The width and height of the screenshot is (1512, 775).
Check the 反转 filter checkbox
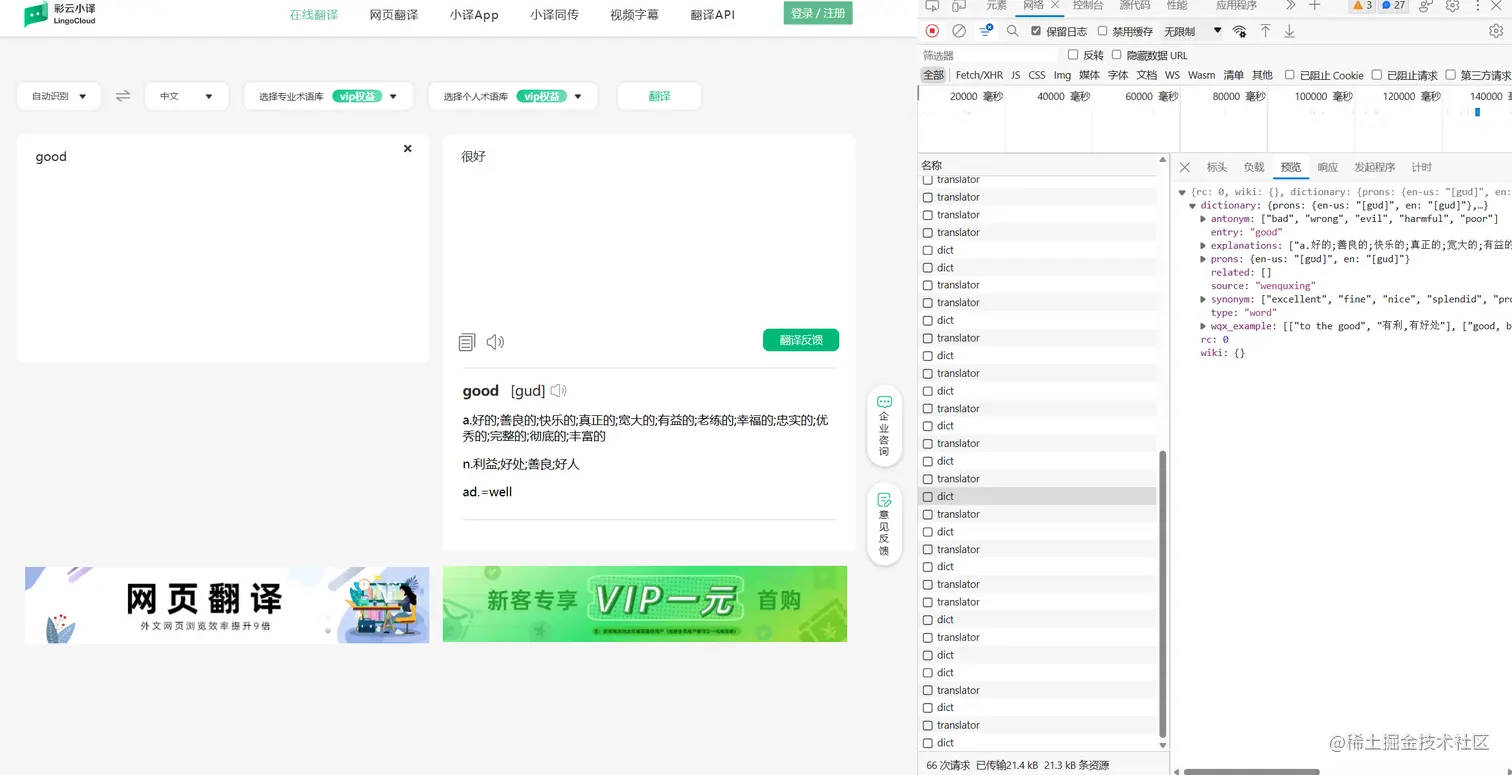click(1073, 55)
